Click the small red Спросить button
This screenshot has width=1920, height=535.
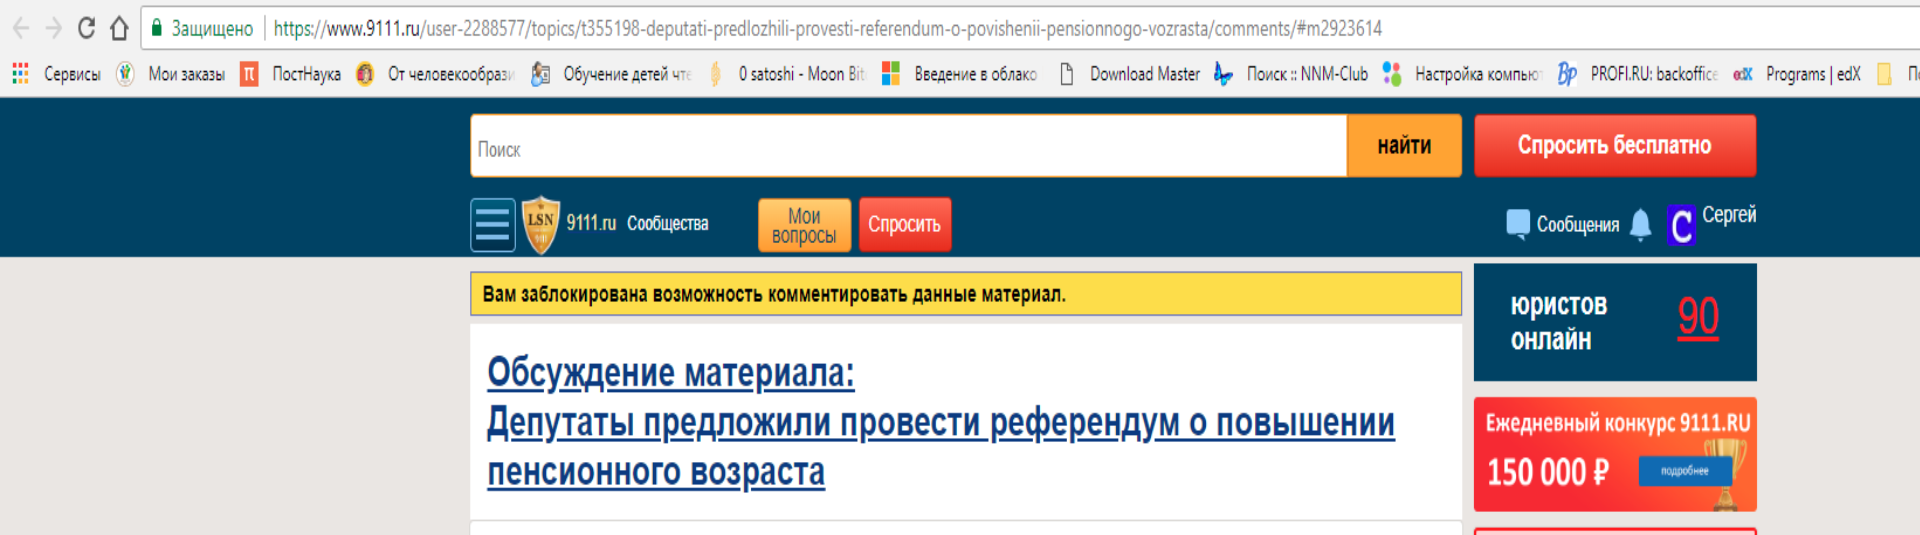pos(904,225)
